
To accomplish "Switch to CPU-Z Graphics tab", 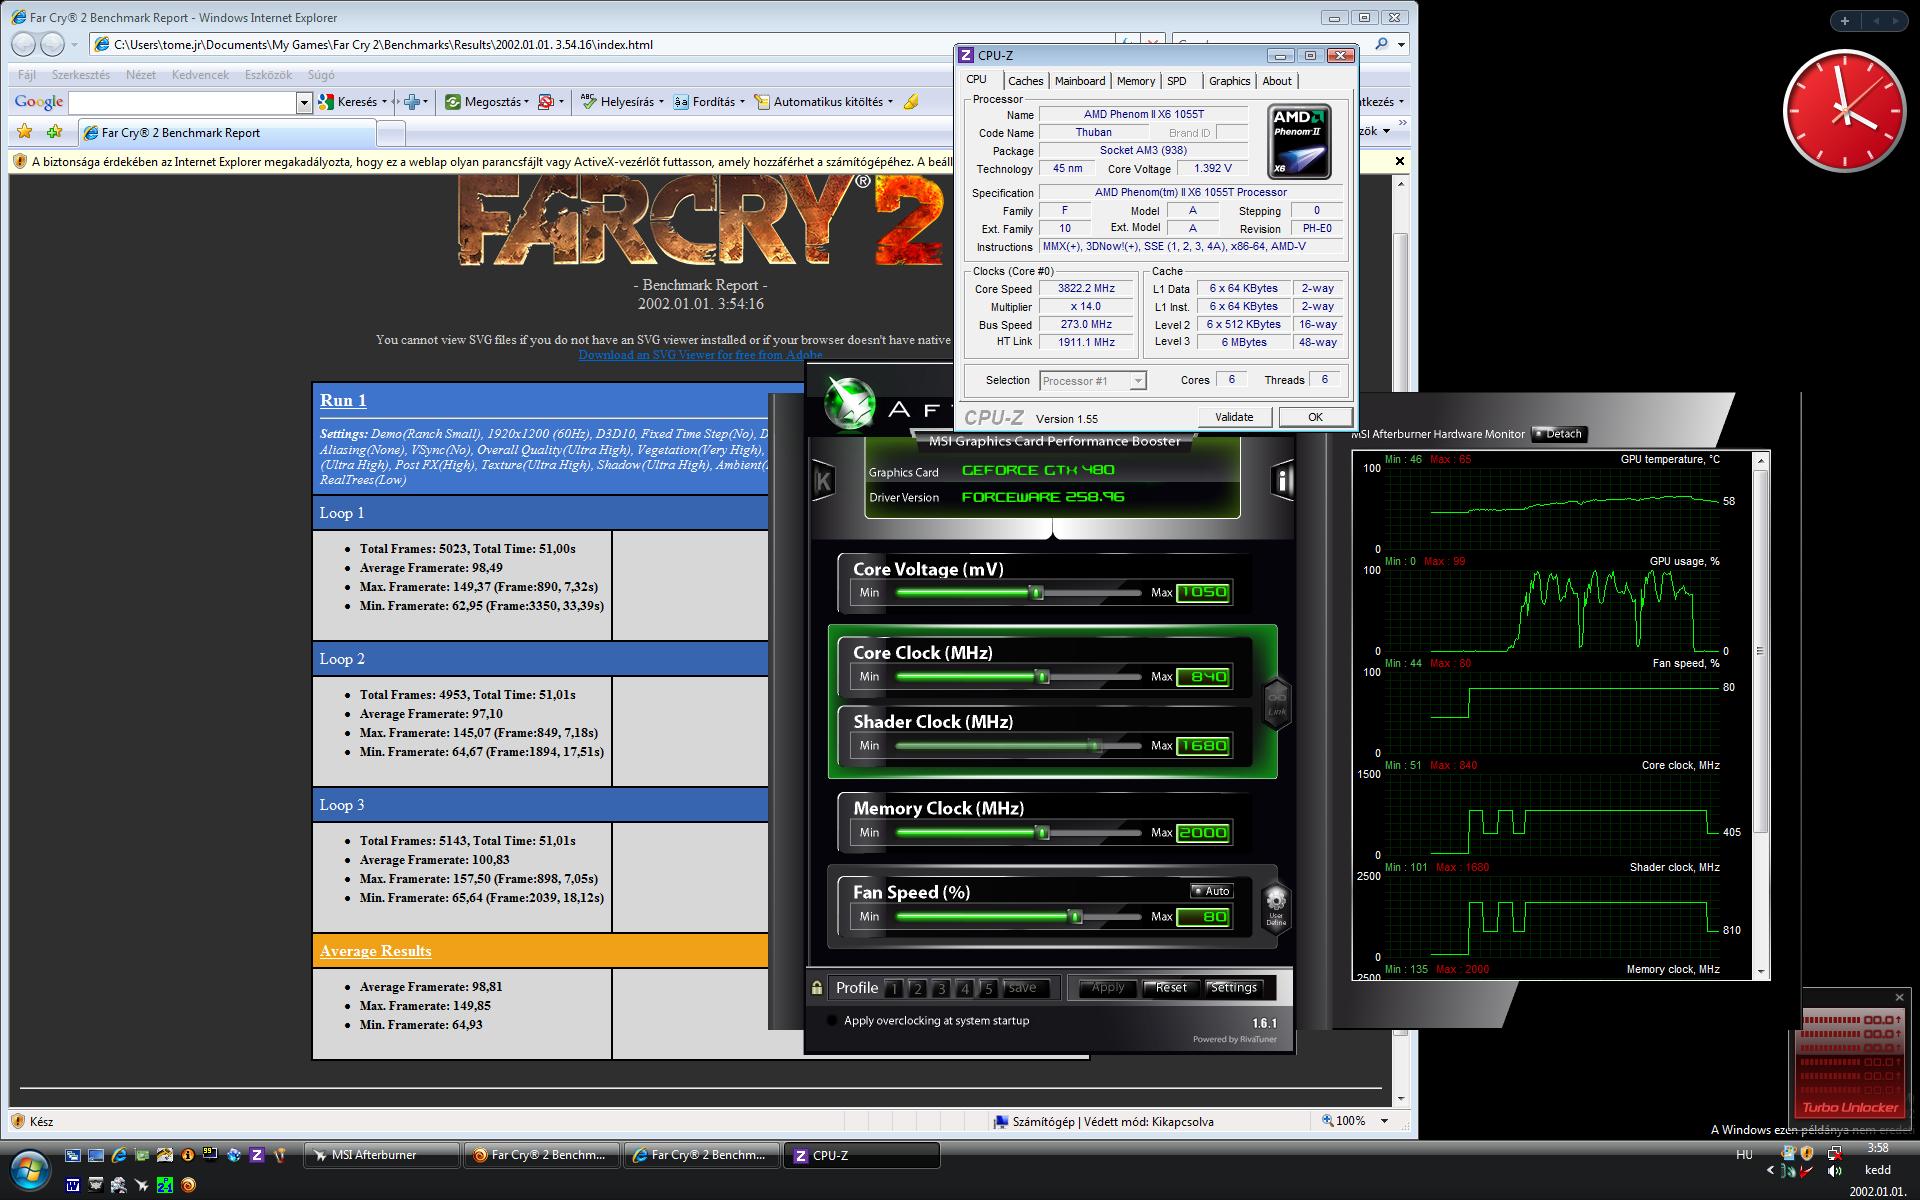I will (1229, 81).
